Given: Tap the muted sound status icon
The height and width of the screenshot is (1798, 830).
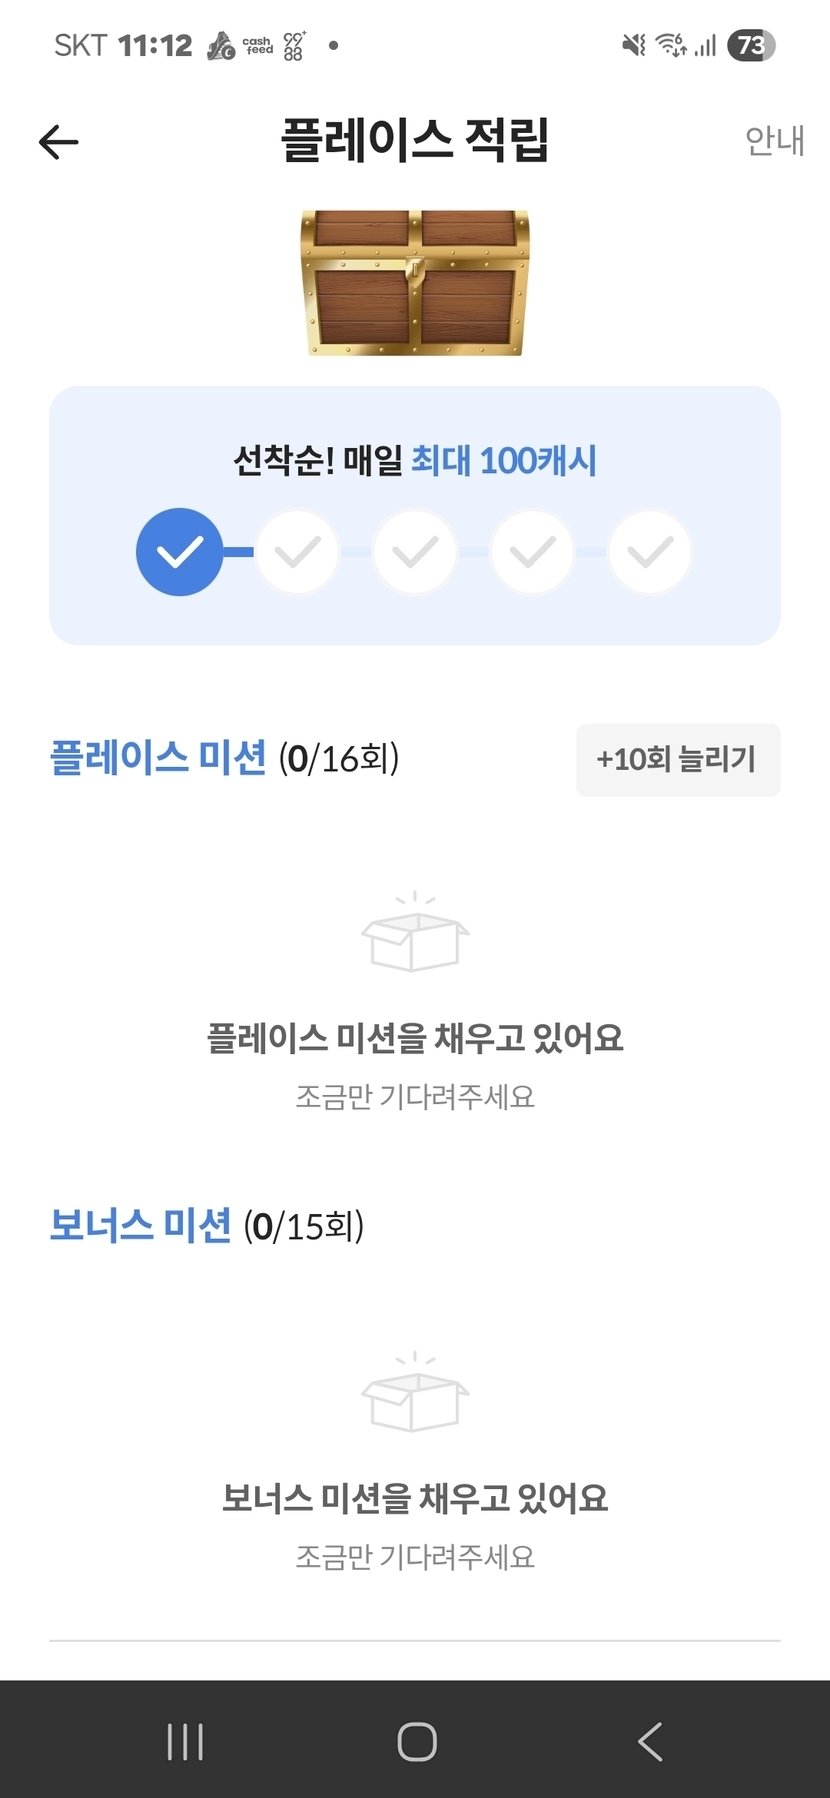Looking at the screenshot, I should pyautogui.click(x=634, y=45).
